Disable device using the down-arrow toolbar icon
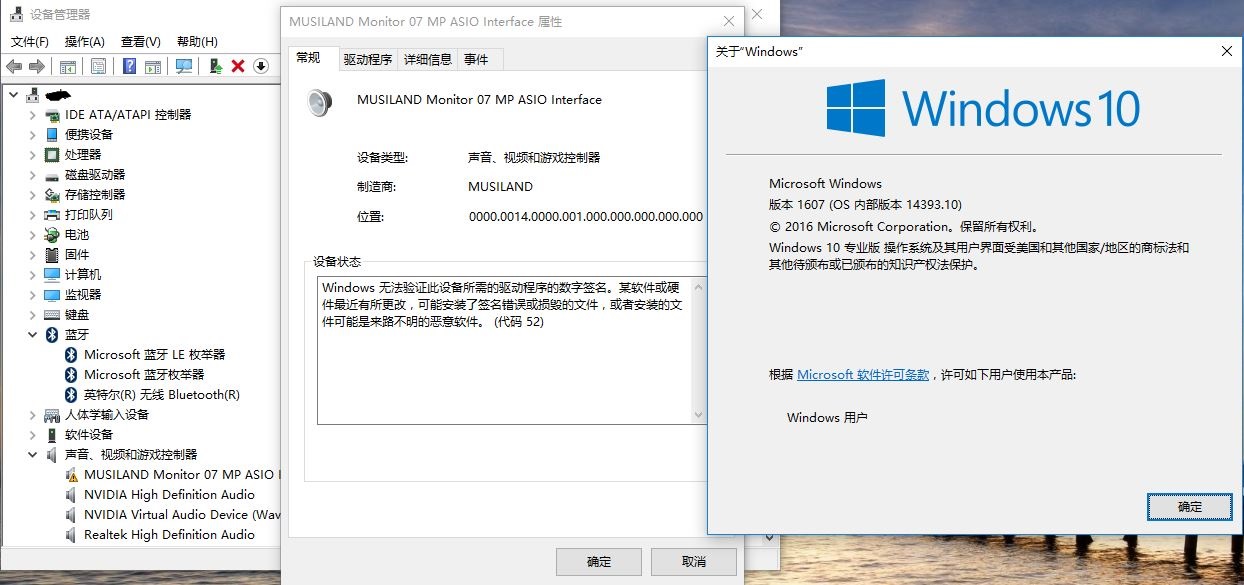1244x585 pixels. [x=260, y=66]
